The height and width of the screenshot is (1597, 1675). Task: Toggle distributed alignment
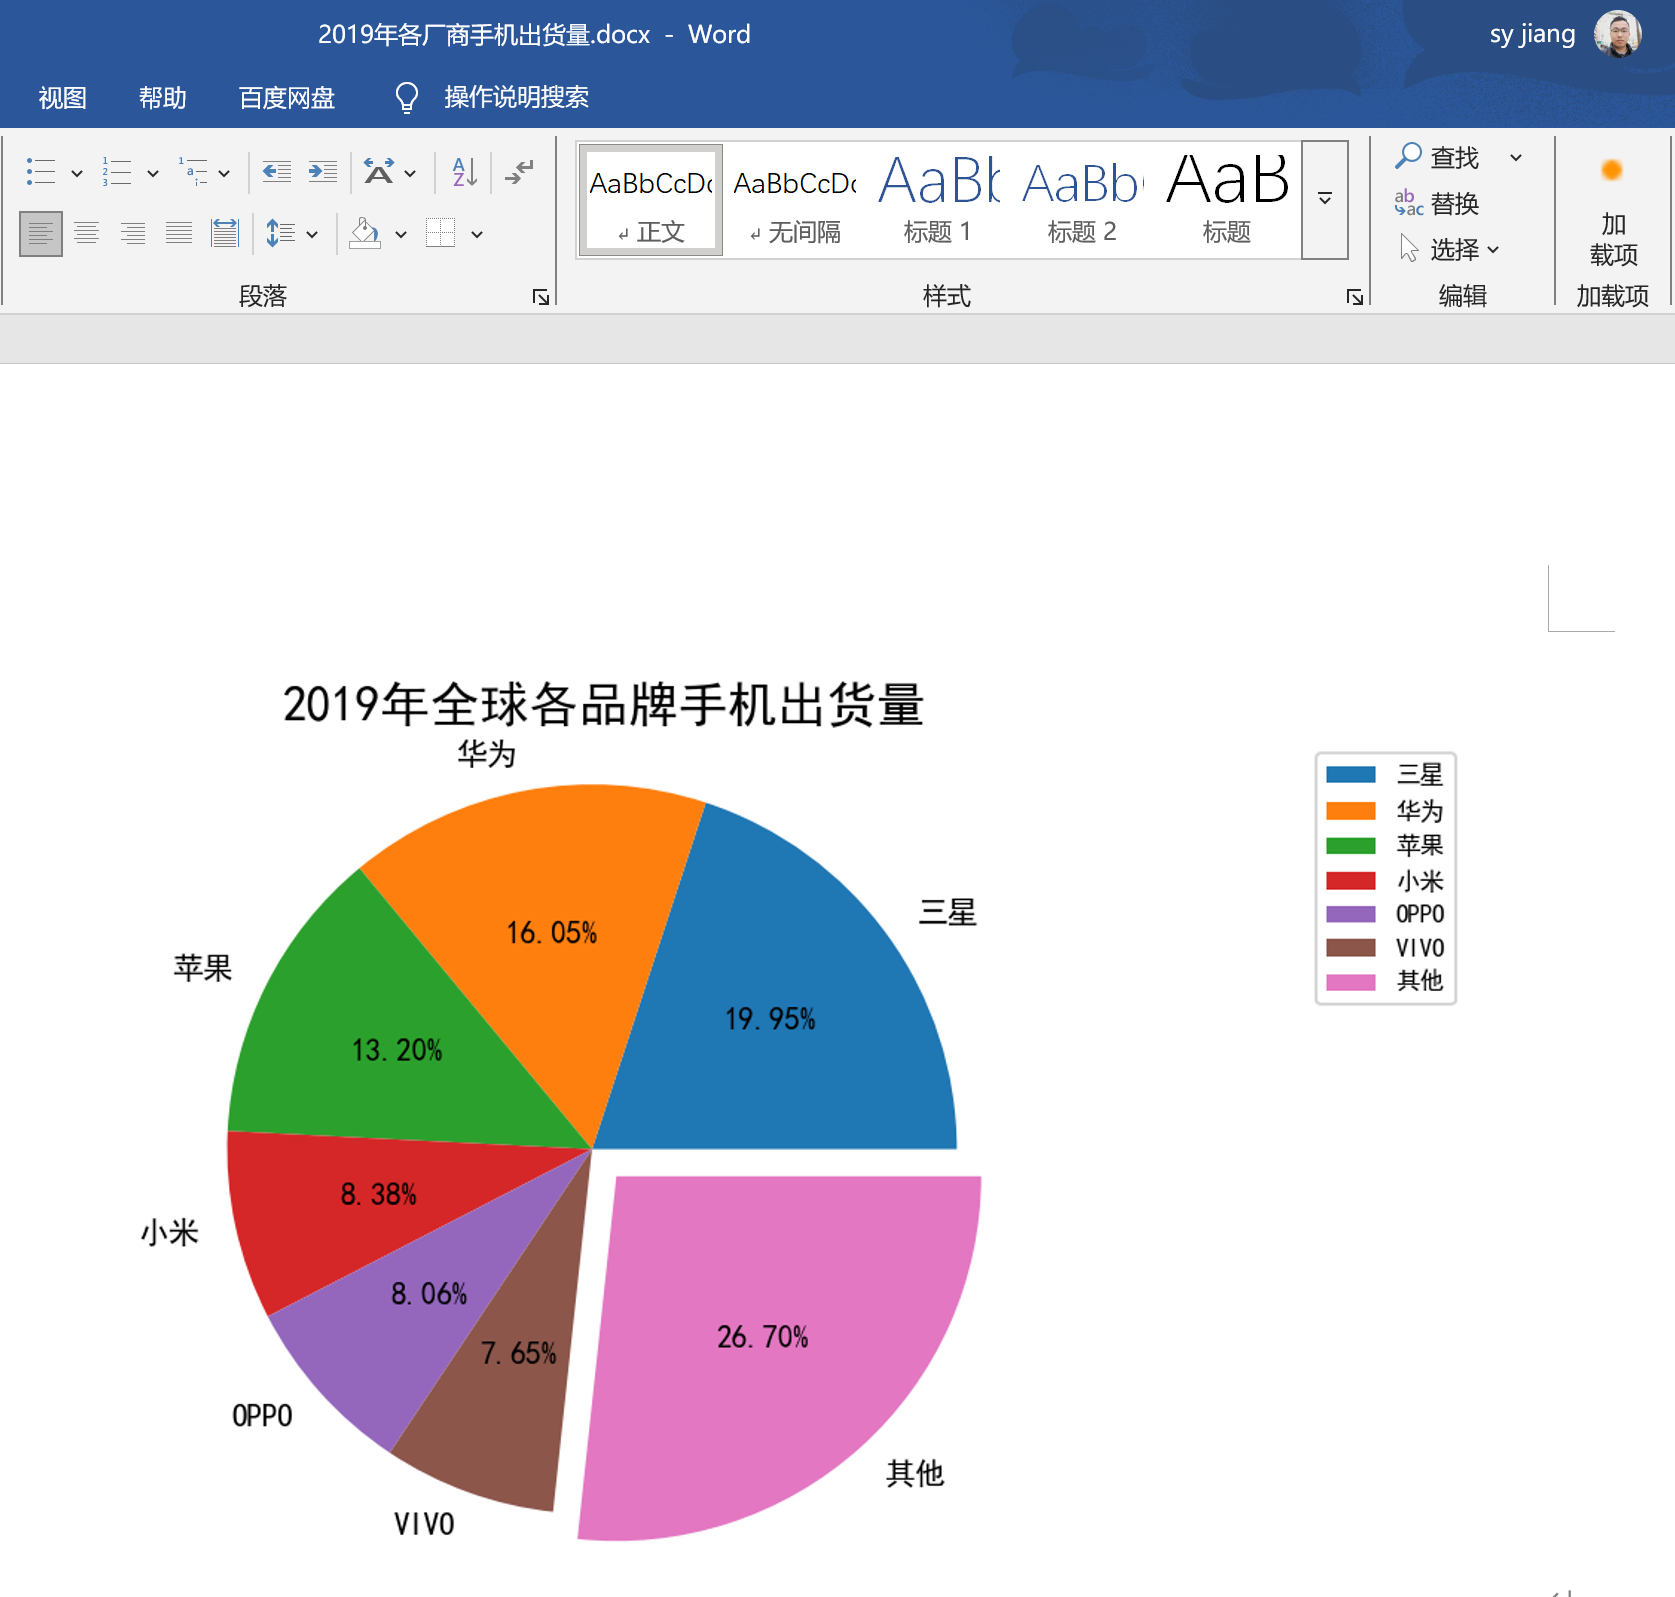(225, 234)
